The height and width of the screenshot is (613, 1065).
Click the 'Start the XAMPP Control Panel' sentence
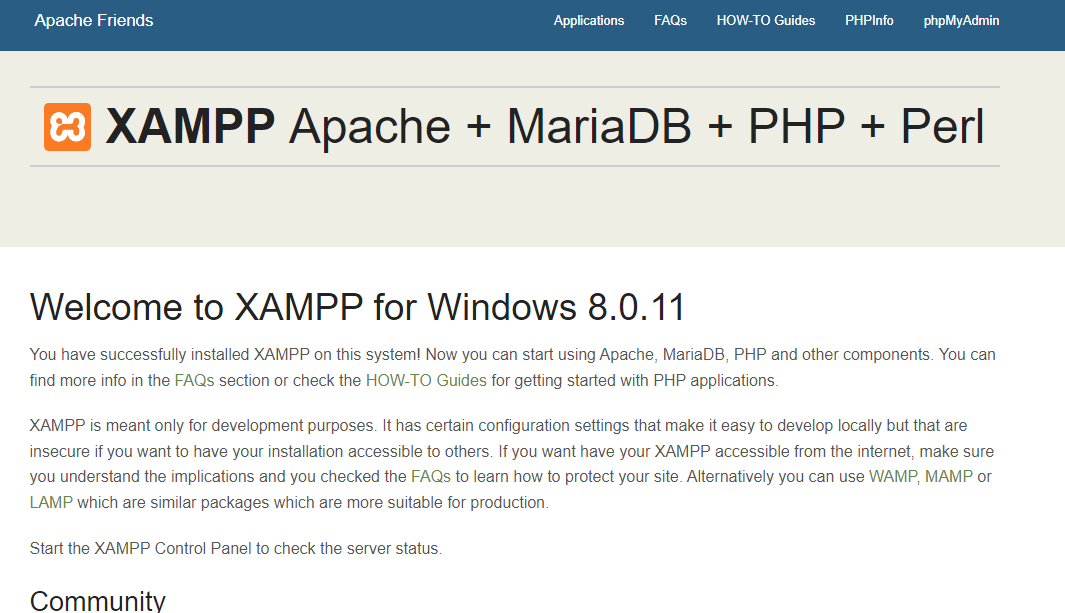tap(236, 549)
